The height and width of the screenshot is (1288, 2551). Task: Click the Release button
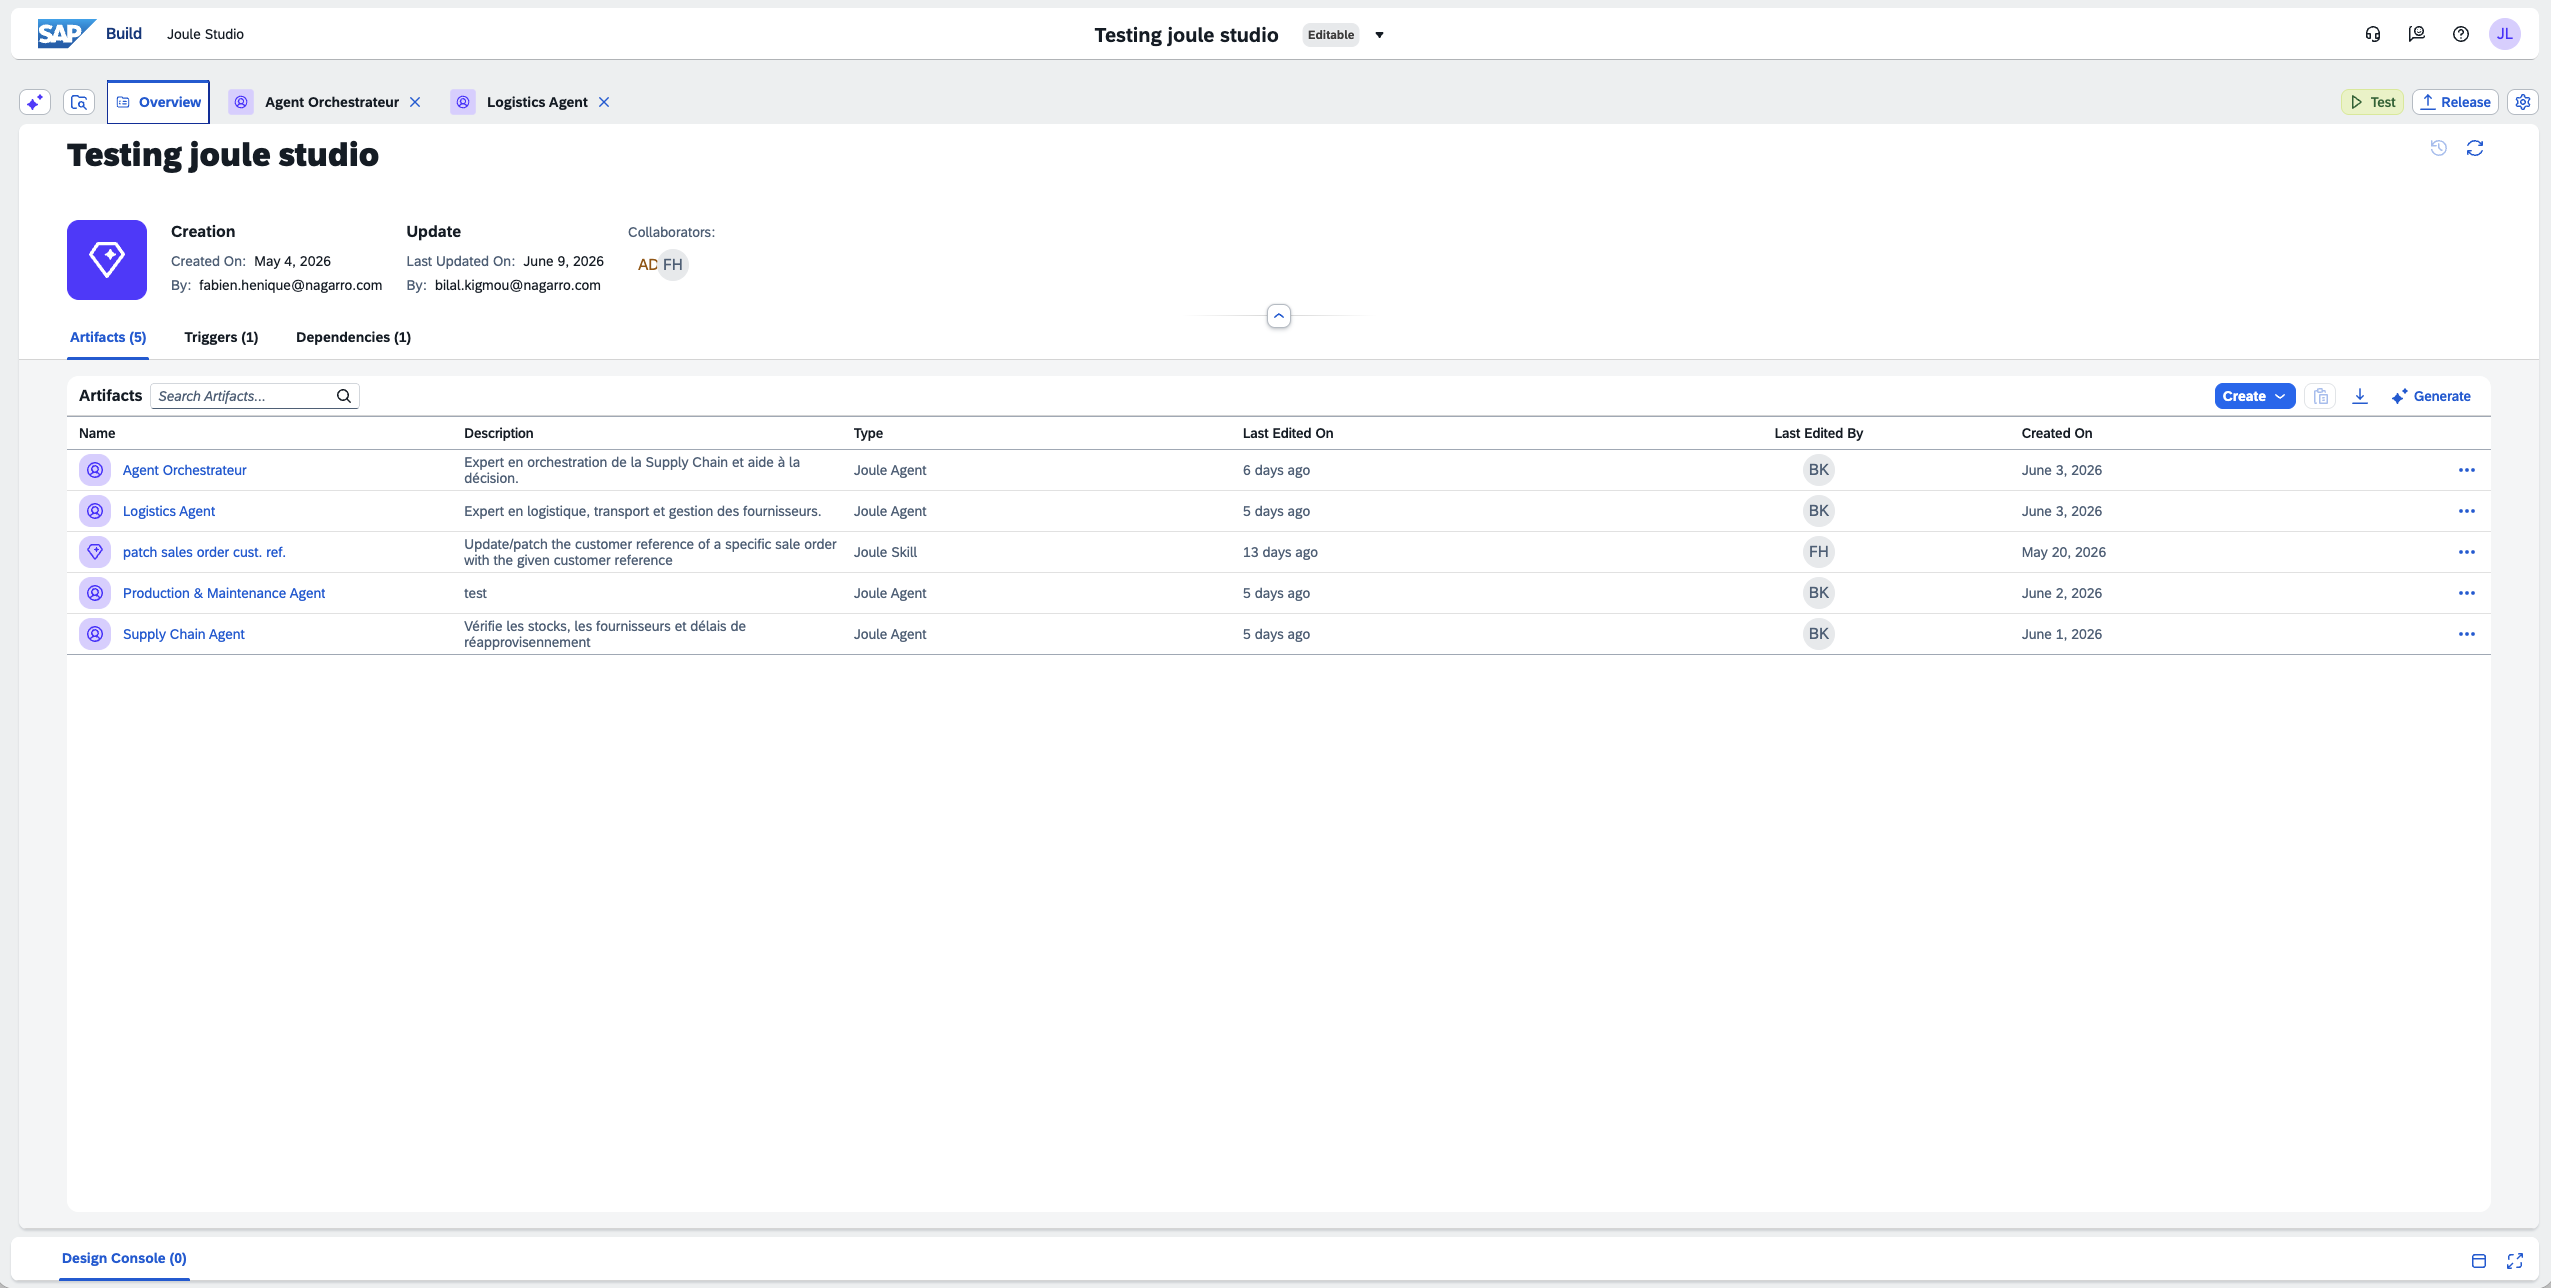(x=2455, y=102)
